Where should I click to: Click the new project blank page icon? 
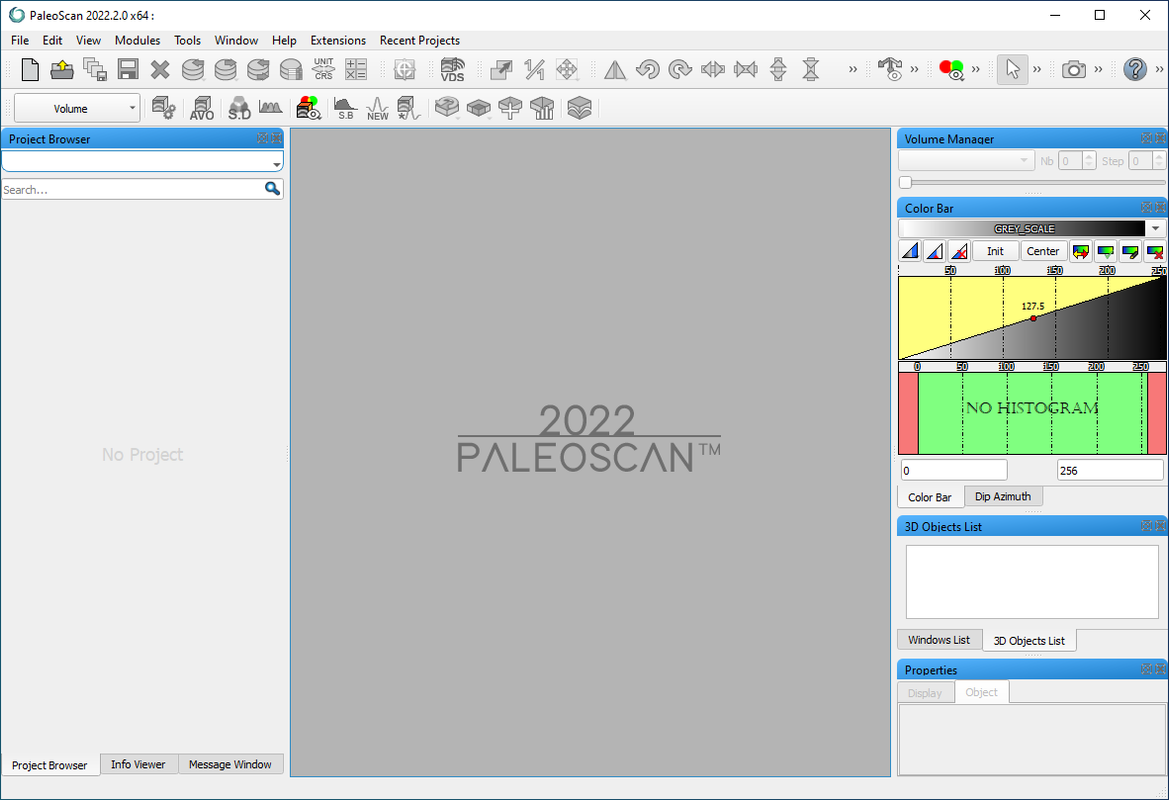pyautogui.click(x=30, y=69)
